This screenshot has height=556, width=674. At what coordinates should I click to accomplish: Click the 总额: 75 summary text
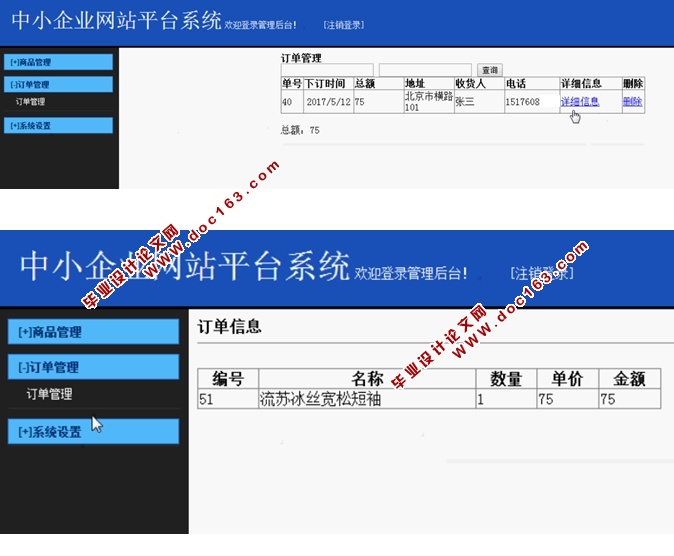click(300, 130)
